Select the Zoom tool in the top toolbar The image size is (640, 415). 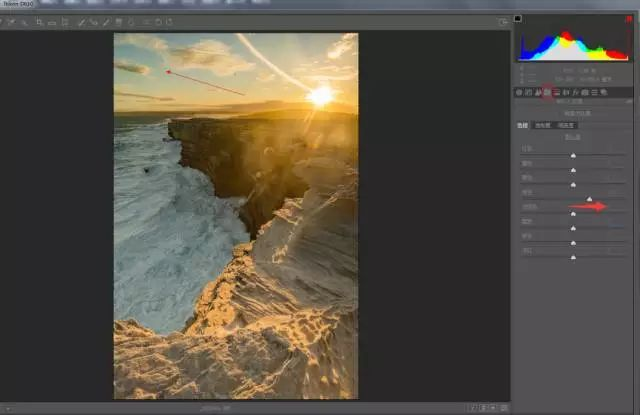[x=5, y=21]
